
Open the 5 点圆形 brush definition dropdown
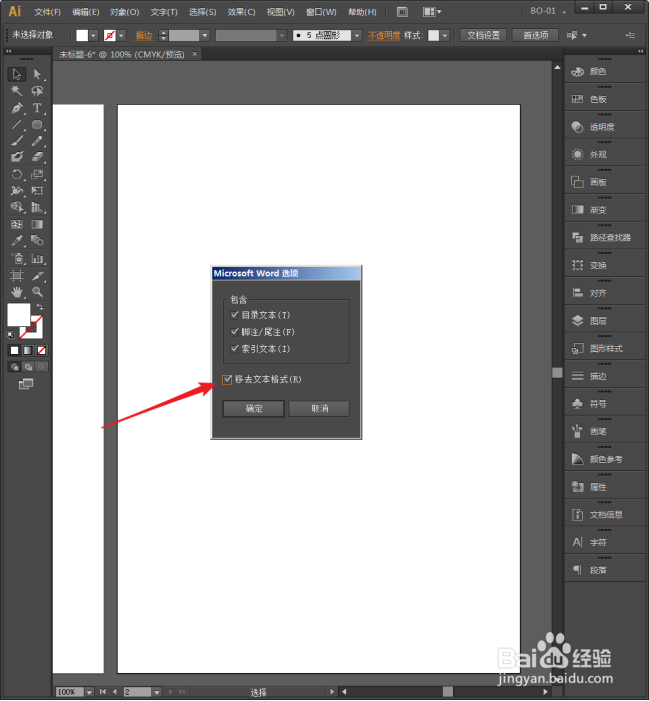pyautogui.click(x=357, y=35)
